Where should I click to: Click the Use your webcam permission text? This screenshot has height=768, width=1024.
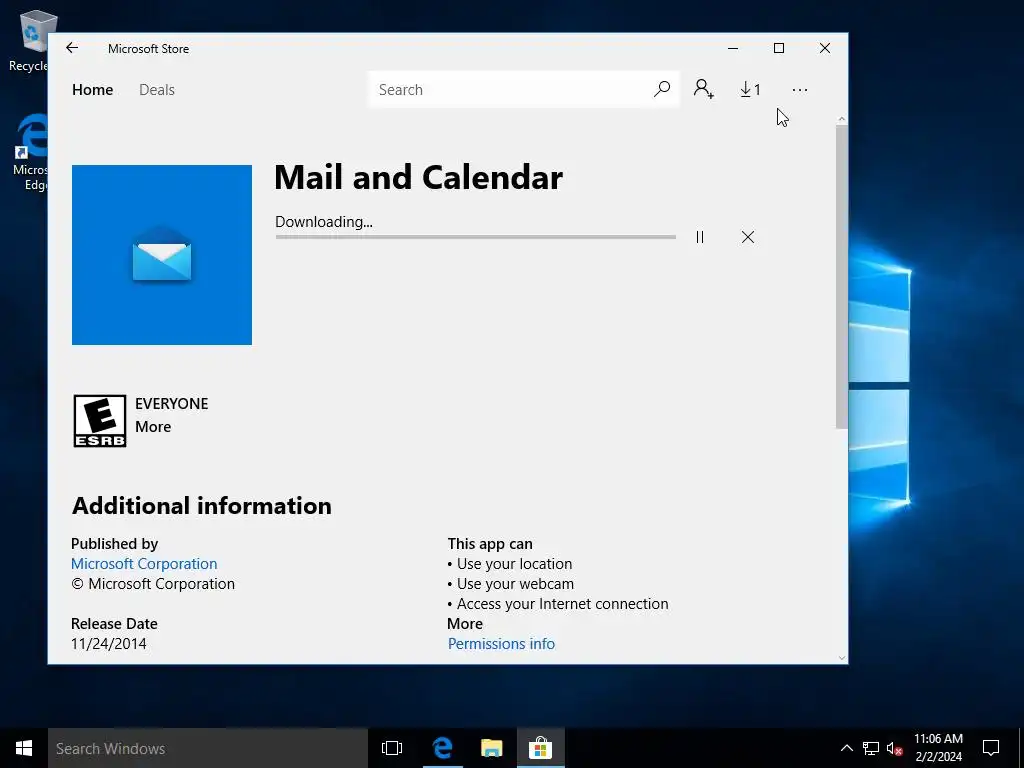click(515, 584)
